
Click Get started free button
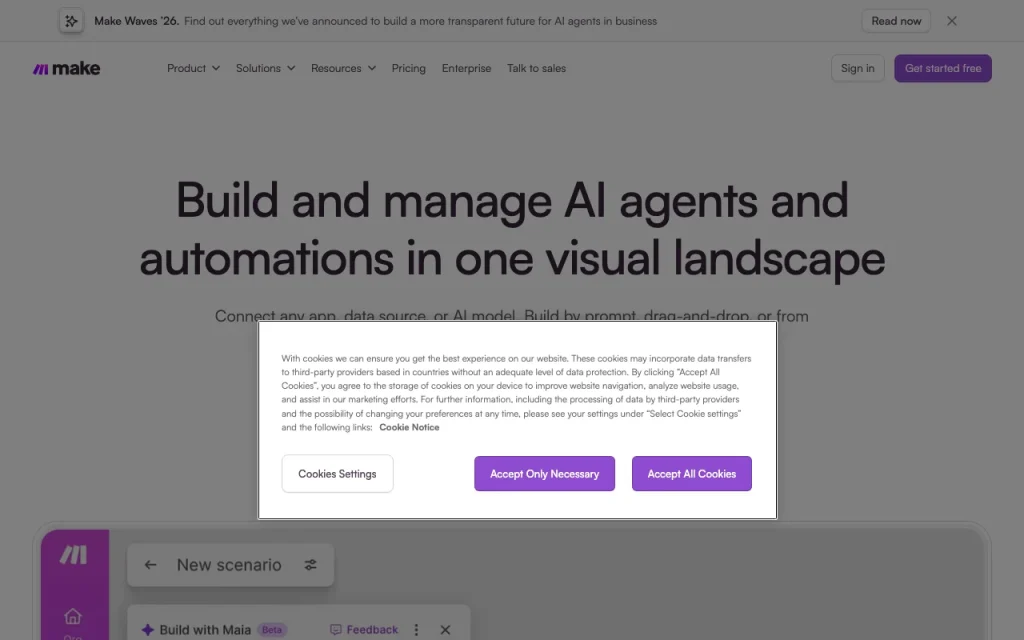(942, 68)
